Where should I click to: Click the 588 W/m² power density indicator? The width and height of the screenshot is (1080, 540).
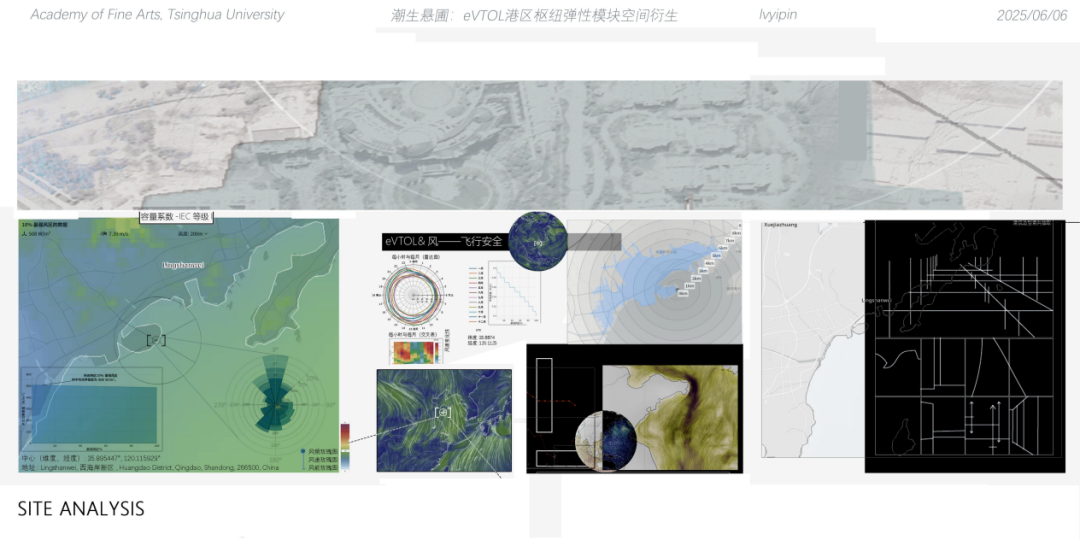[x=38, y=233]
